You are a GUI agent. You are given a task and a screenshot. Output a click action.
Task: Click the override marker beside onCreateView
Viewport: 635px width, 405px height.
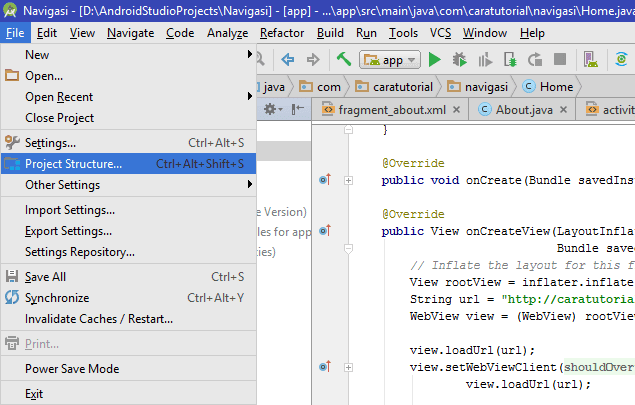pos(325,230)
